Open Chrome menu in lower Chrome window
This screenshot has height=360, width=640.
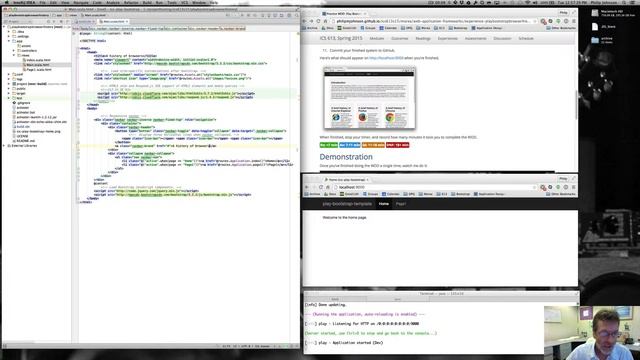(x=573, y=187)
